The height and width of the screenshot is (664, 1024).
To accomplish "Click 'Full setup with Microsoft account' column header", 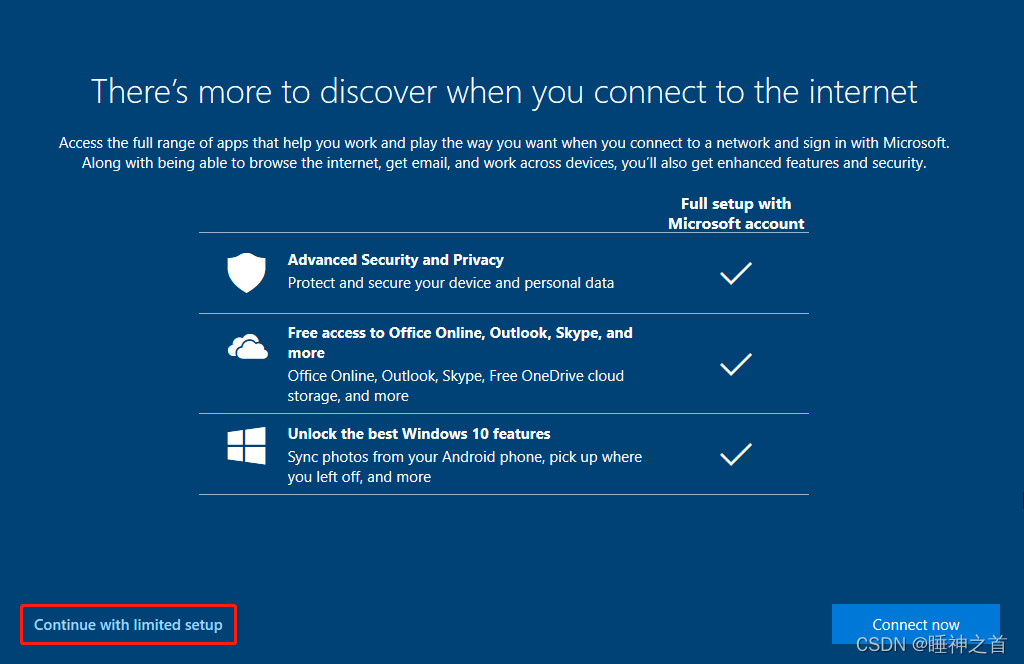I will [x=736, y=213].
